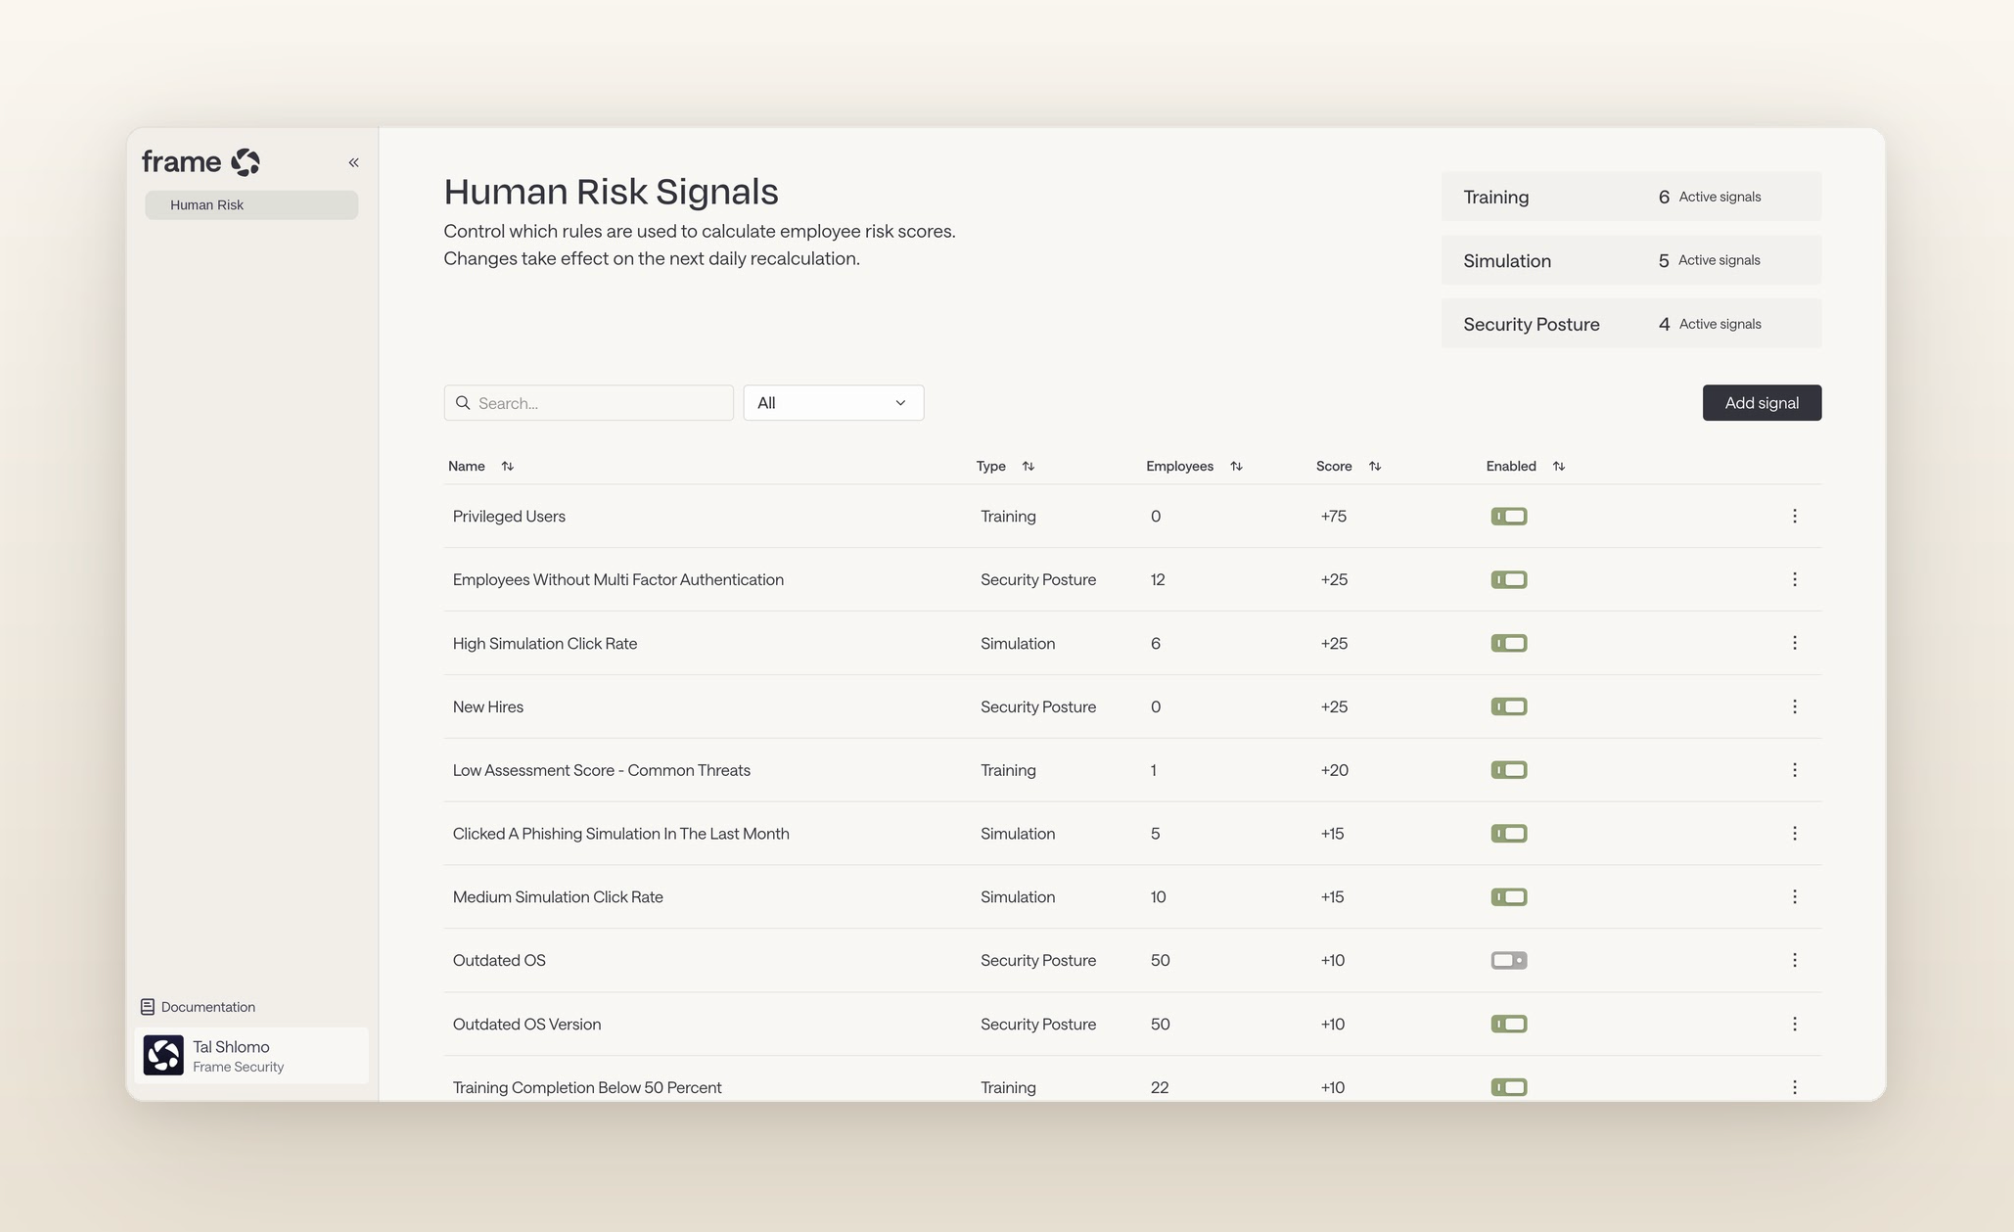
Task: Click the frame logo icon
Action: pyautogui.click(x=245, y=162)
